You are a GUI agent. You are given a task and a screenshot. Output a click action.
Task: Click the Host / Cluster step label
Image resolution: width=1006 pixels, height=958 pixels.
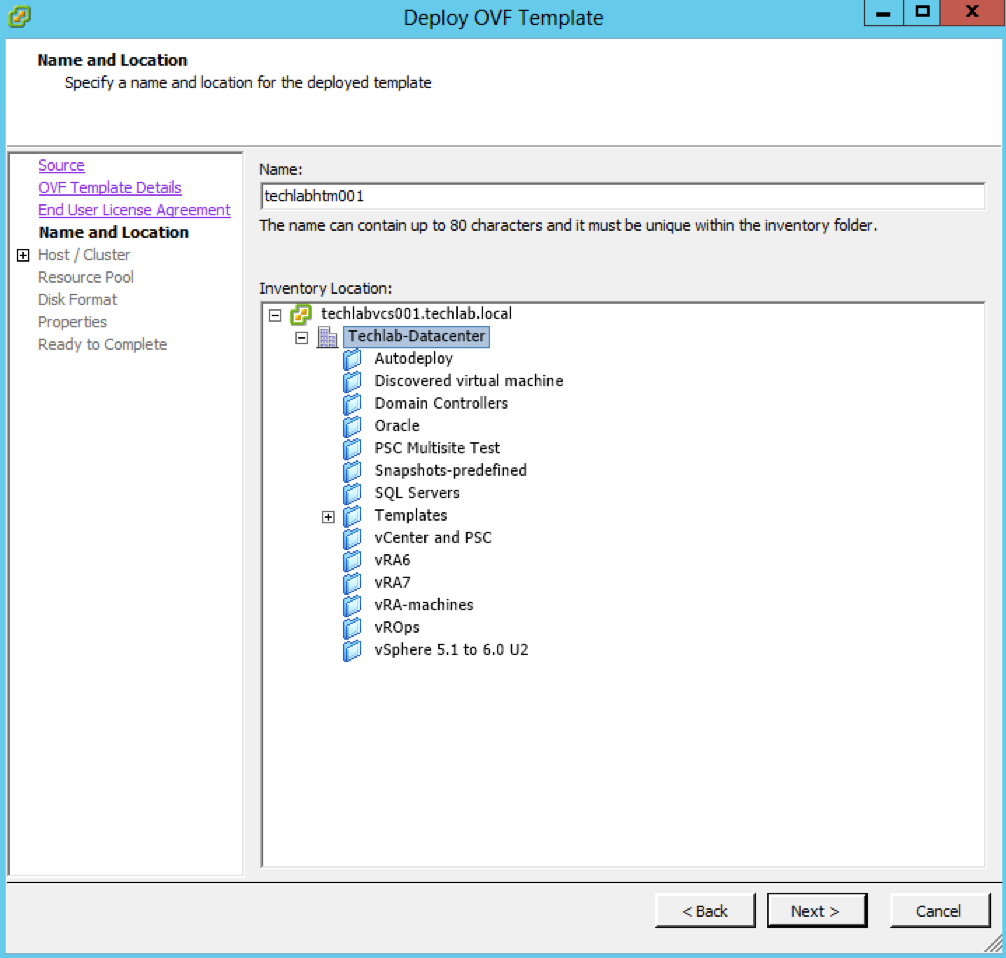pyautogui.click(x=84, y=255)
